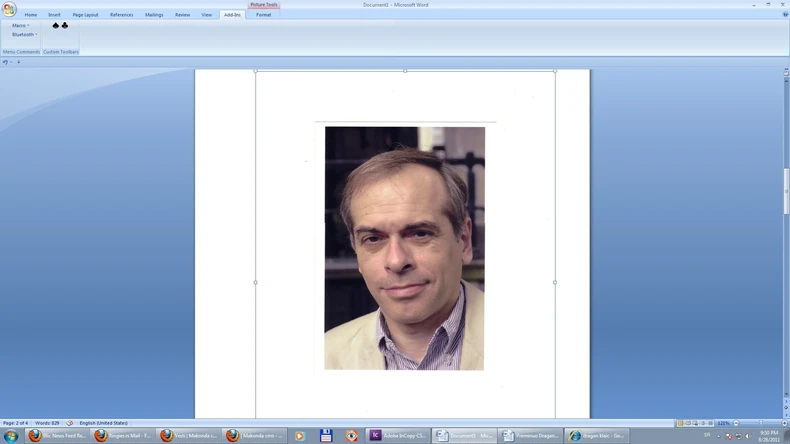Switch to Print Layout view
This screenshot has width=790, height=444.
(680, 423)
